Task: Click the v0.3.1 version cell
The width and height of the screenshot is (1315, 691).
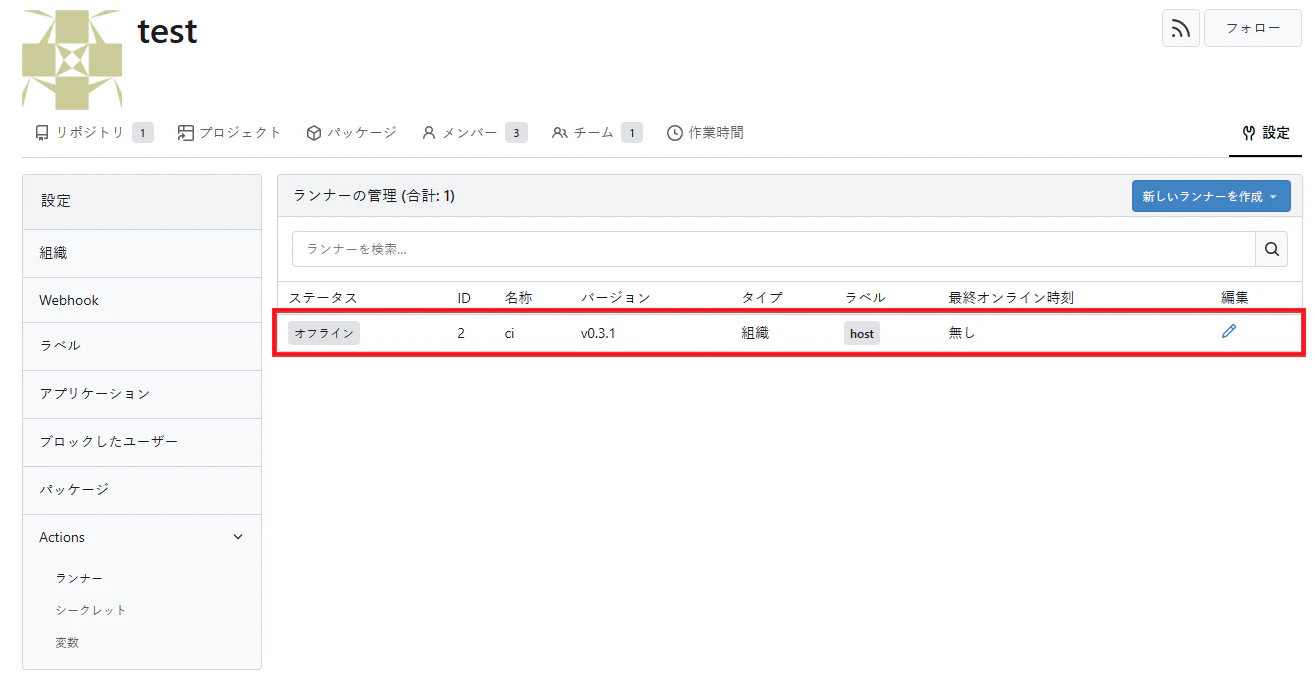Action: pyautogui.click(x=598, y=333)
